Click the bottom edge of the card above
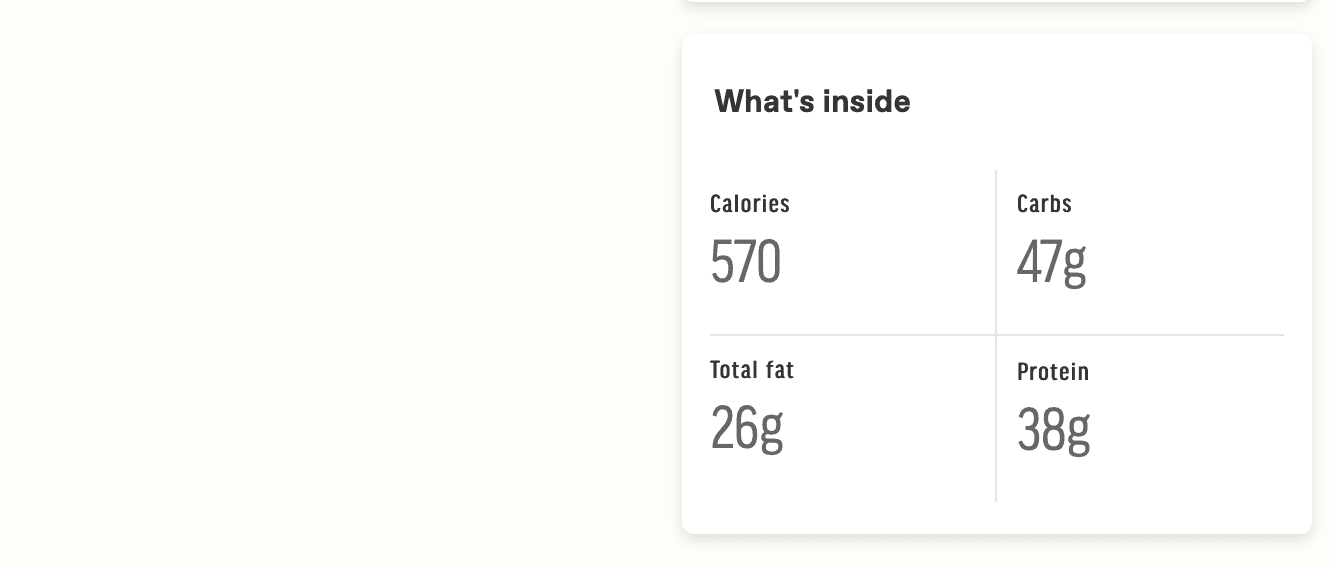 (997, 1)
